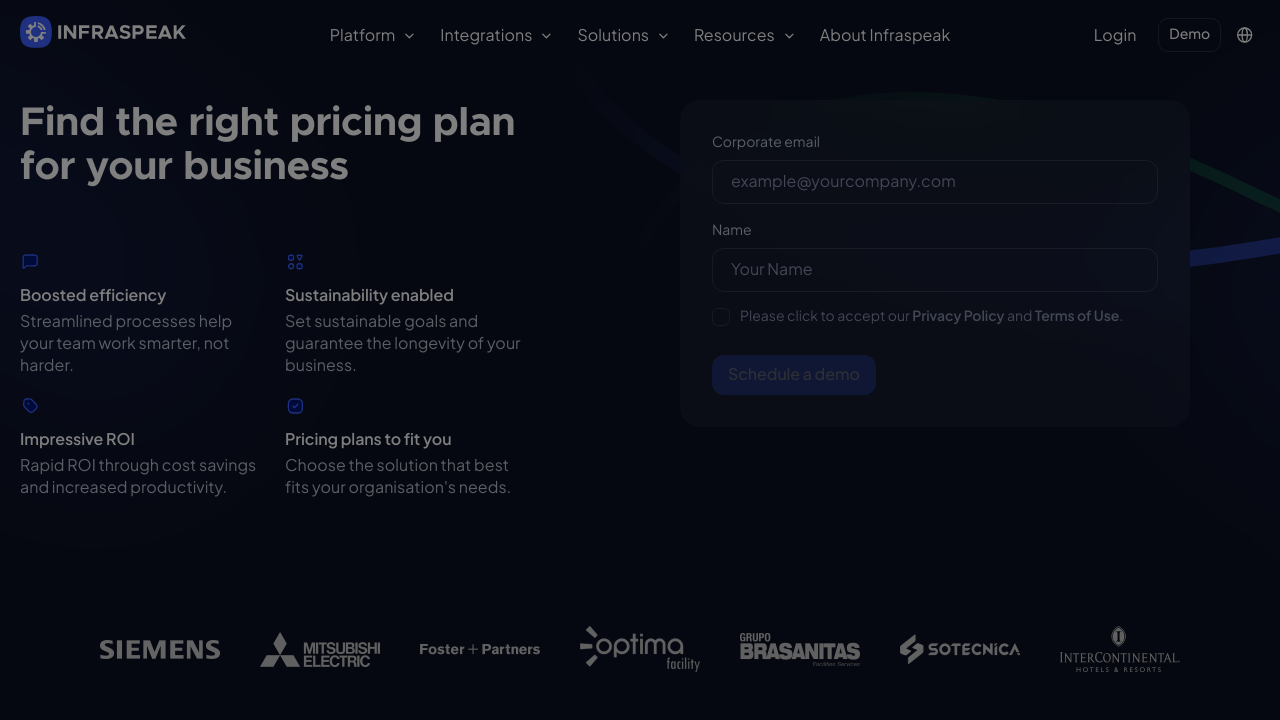Go to About Infraspeak page
This screenshot has height=720, width=1280.
click(884, 36)
